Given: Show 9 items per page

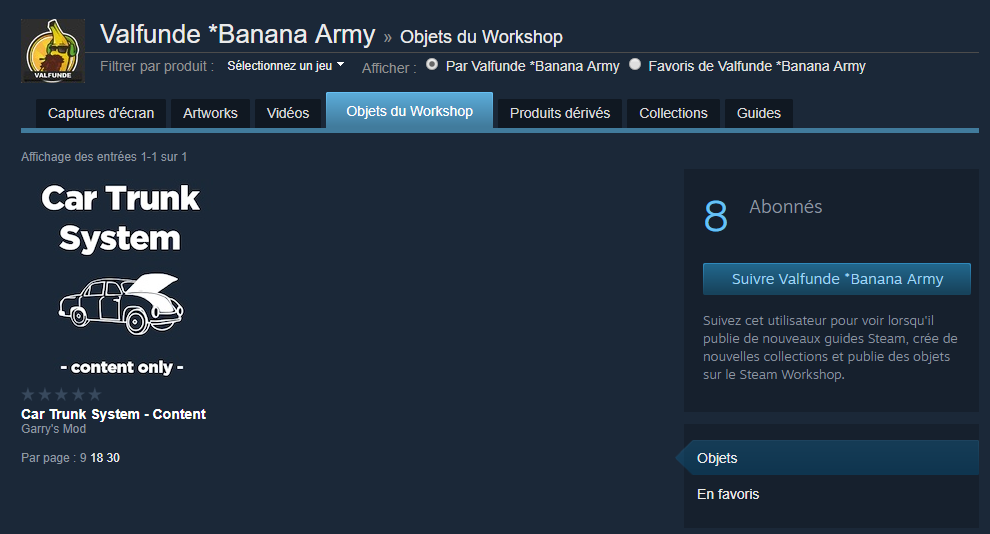Looking at the screenshot, I should [83, 458].
